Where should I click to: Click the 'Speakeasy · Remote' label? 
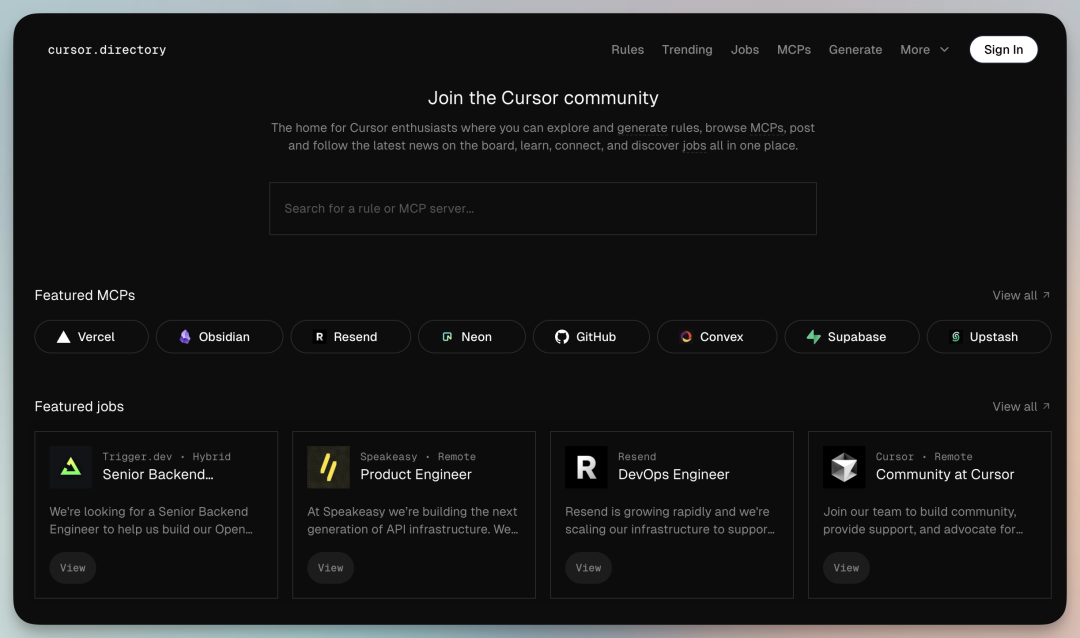pos(417,456)
